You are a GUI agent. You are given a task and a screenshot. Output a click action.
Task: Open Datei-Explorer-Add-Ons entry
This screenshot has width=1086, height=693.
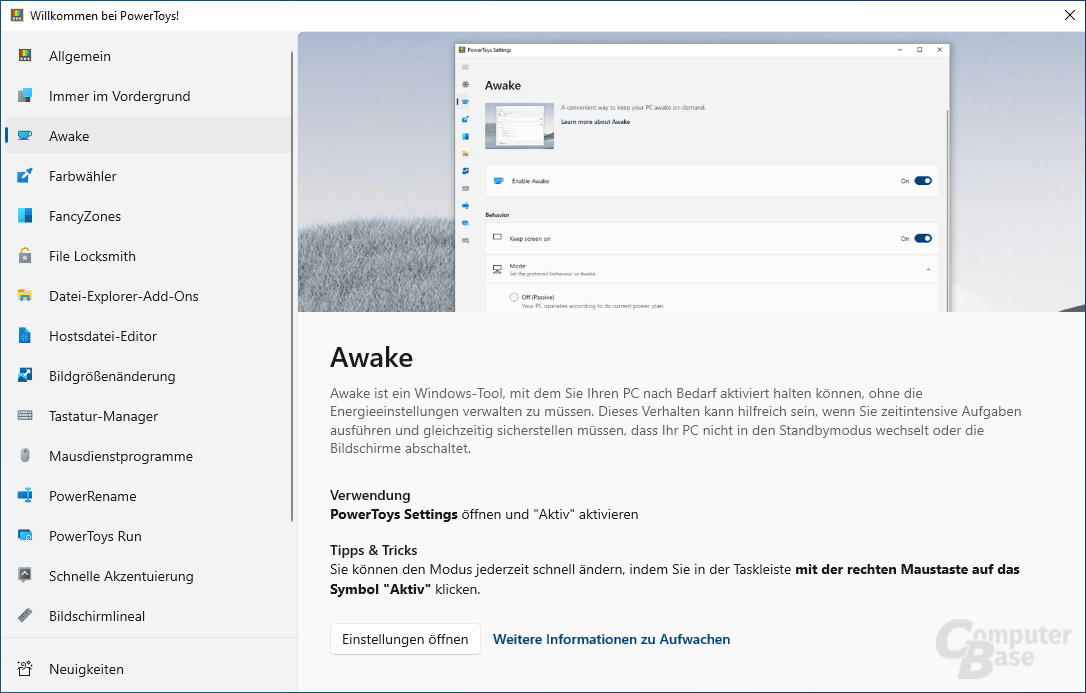click(x=148, y=296)
